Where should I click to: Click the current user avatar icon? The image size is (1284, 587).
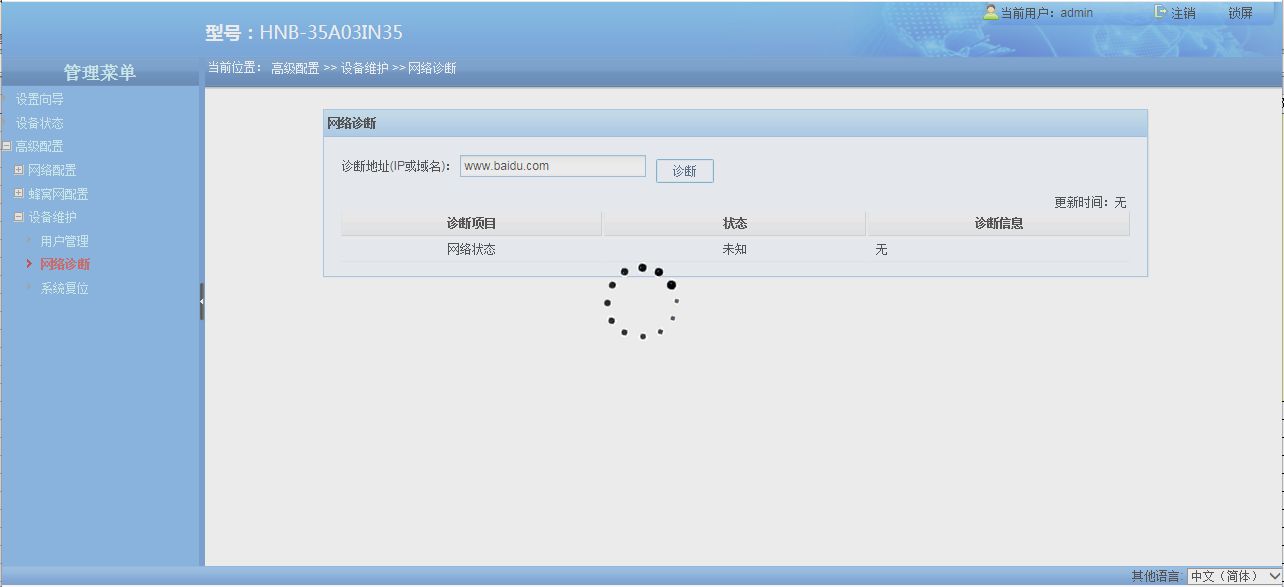tap(990, 13)
